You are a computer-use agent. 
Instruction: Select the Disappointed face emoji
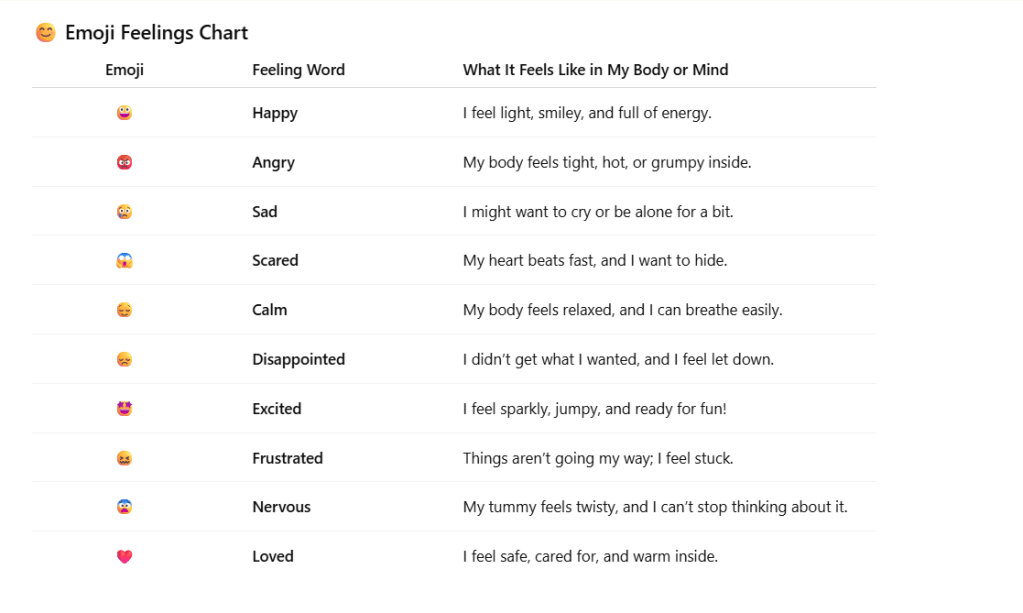point(124,359)
